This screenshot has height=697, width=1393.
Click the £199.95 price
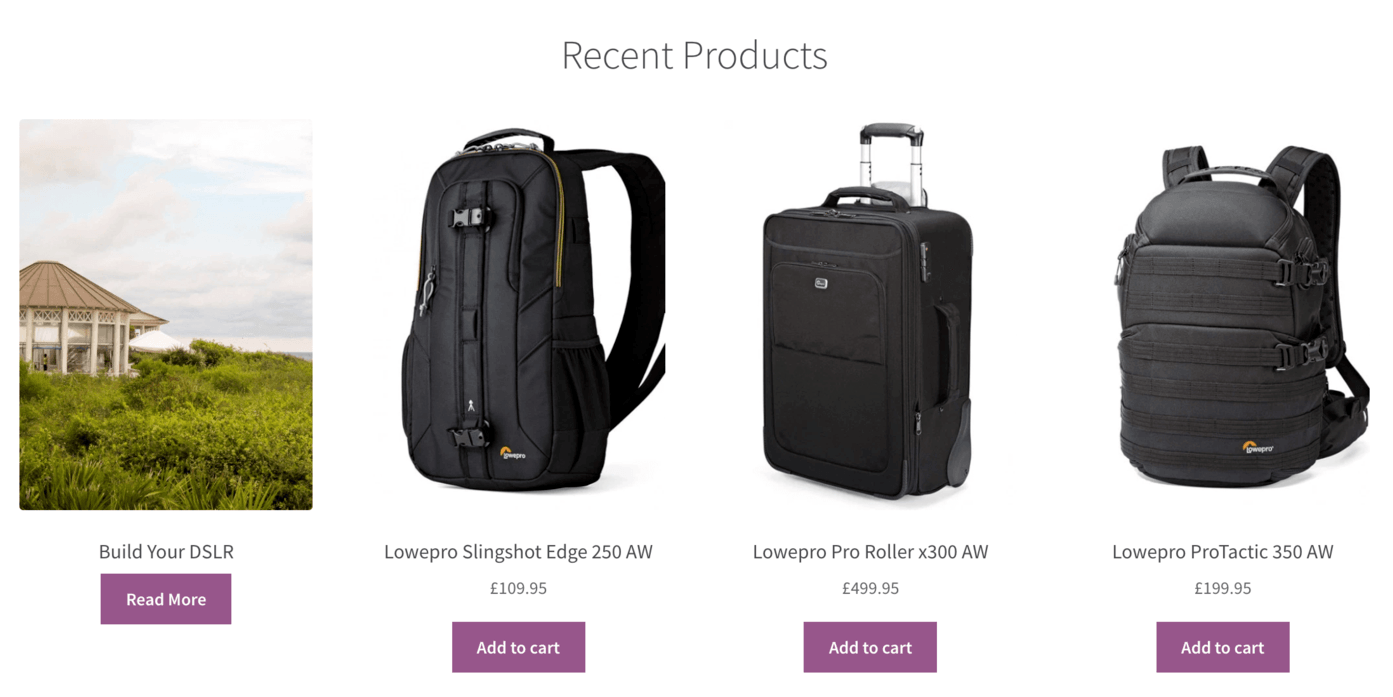pyautogui.click(x=1222, y=588)
